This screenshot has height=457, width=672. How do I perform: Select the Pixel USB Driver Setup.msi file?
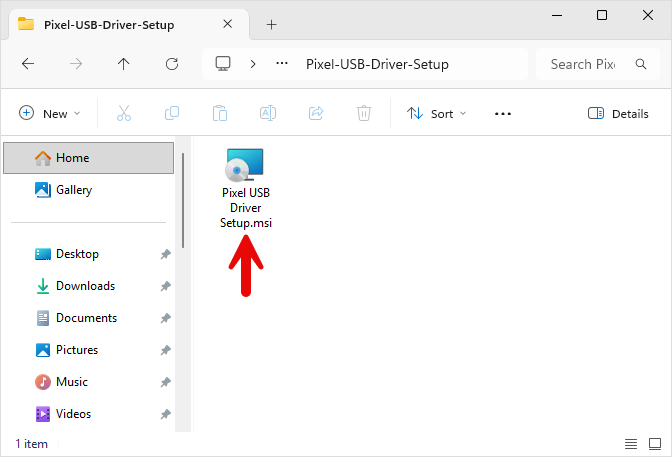tap(246, 189)
